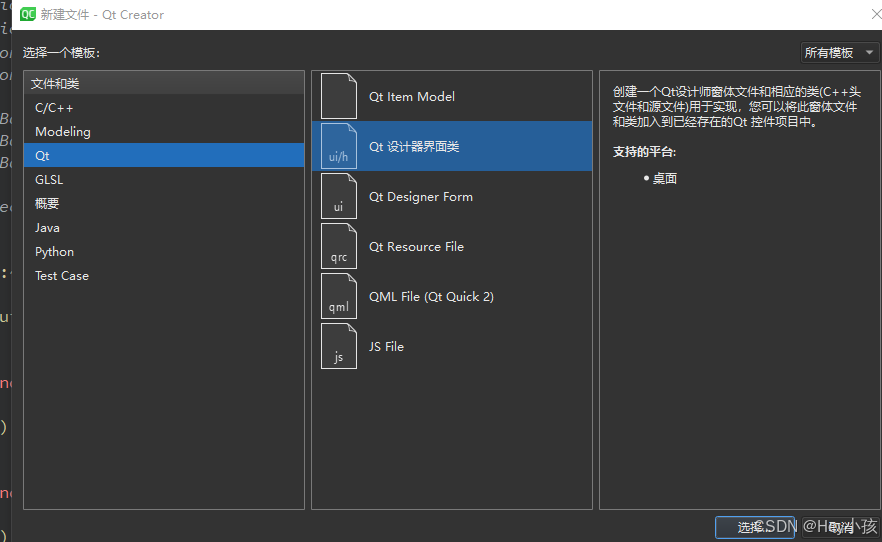The image size is (882, 542).
Task: Choose the JS File template
Action: [x=452, y=346]
